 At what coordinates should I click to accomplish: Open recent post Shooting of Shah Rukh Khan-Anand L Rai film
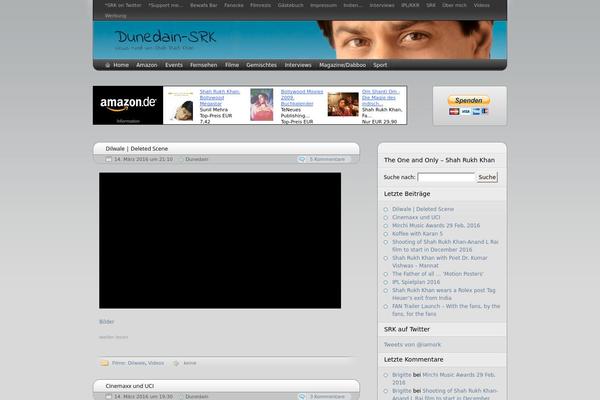coord(445,246)
